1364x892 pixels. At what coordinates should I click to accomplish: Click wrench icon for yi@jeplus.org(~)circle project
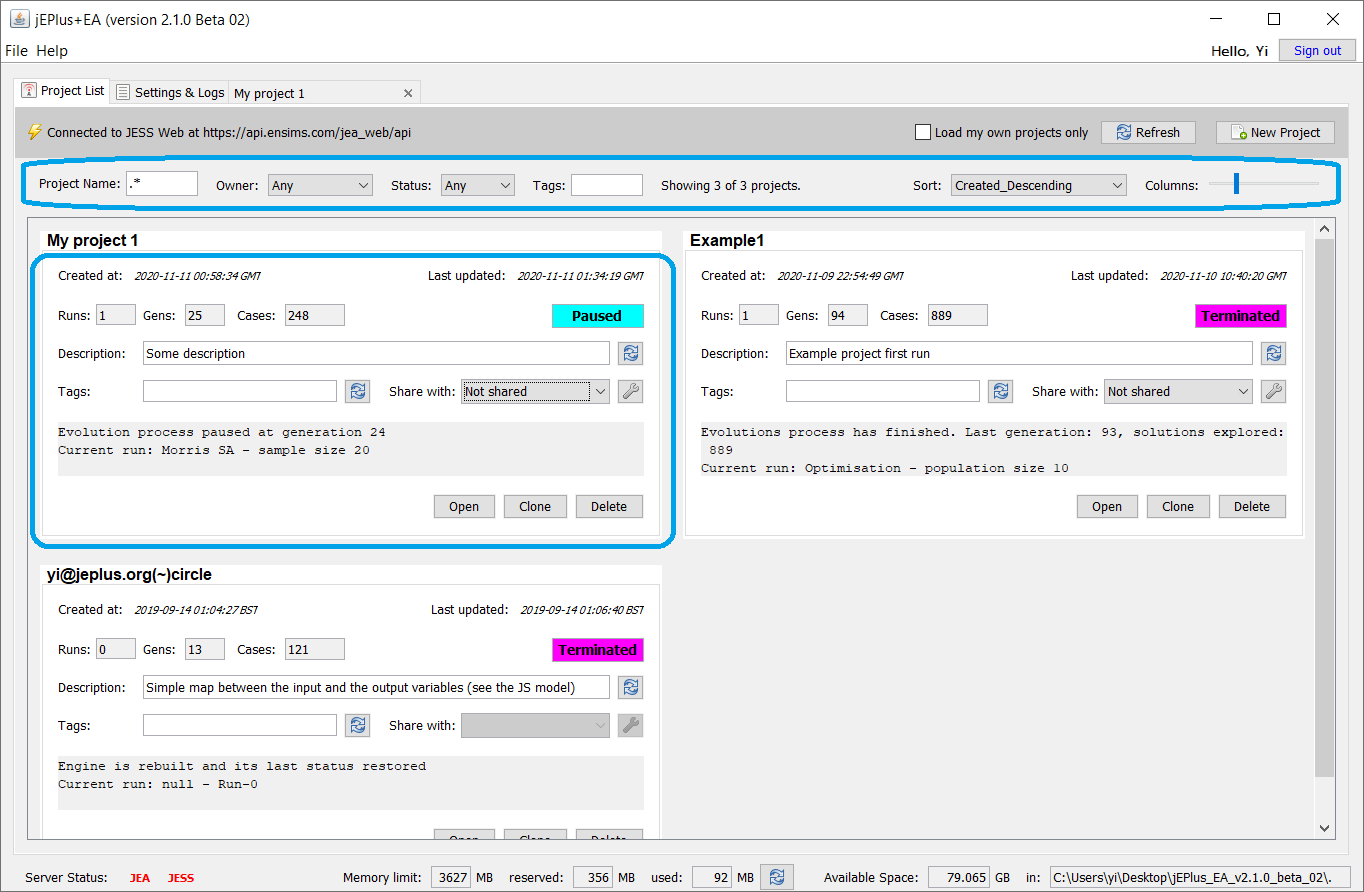coord(630,725)
